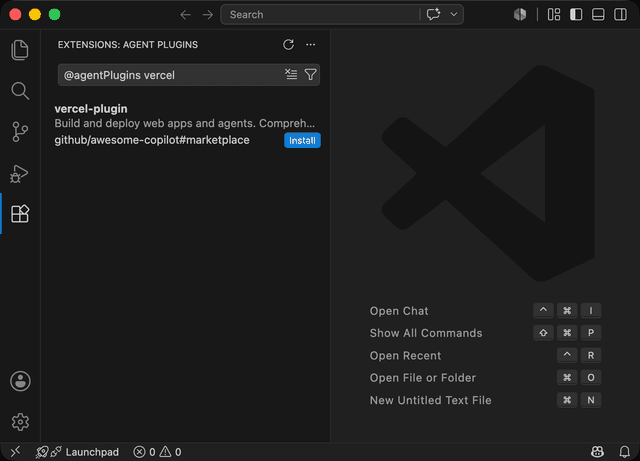Select the vercel-plugin title

click(91, 109)
